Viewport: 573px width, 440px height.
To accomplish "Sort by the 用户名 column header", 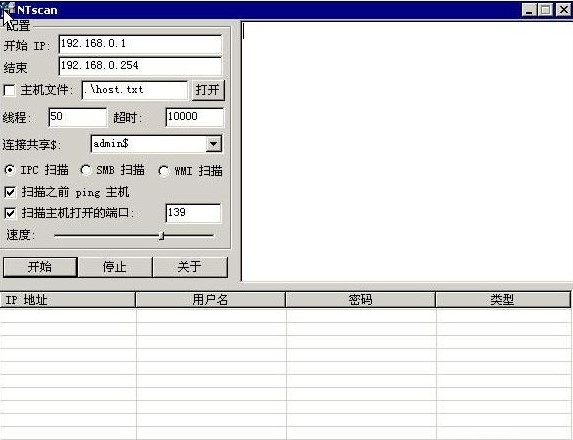I will [210, 300].
